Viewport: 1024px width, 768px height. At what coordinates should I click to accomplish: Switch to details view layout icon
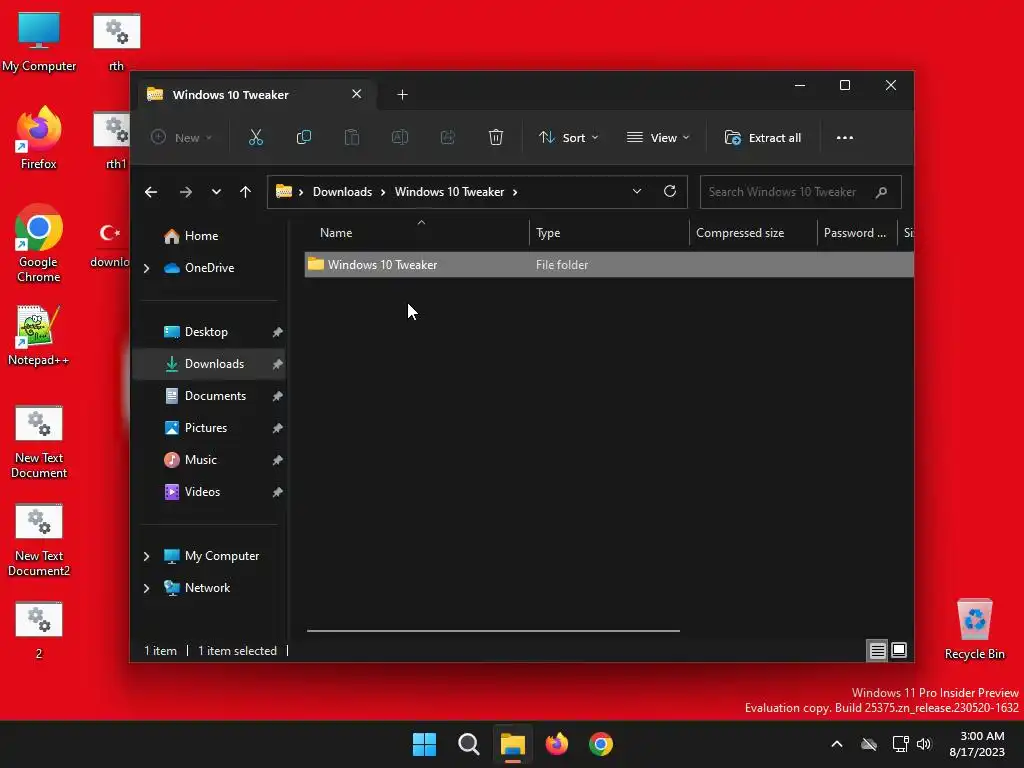[x=877, y=650]
